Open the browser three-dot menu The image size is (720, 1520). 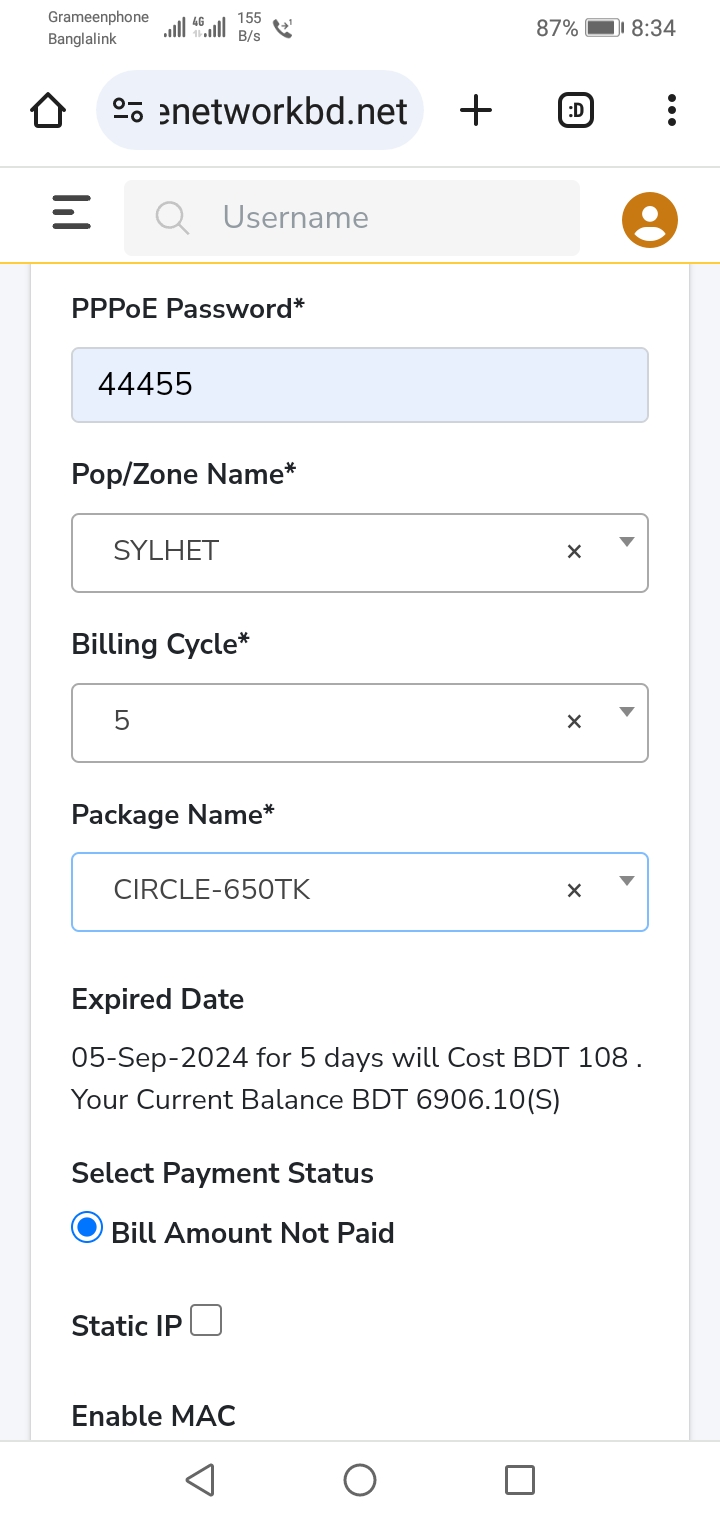[671, 110]
